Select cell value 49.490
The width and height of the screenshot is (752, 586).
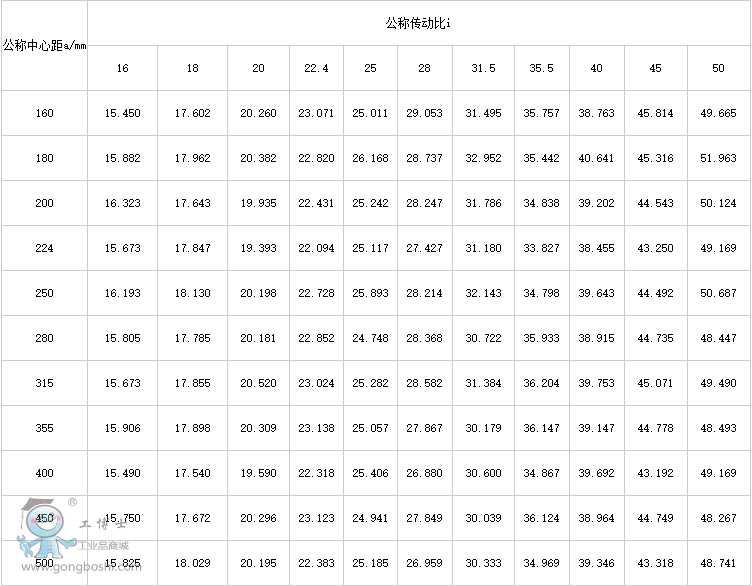[x=718, y=383]
